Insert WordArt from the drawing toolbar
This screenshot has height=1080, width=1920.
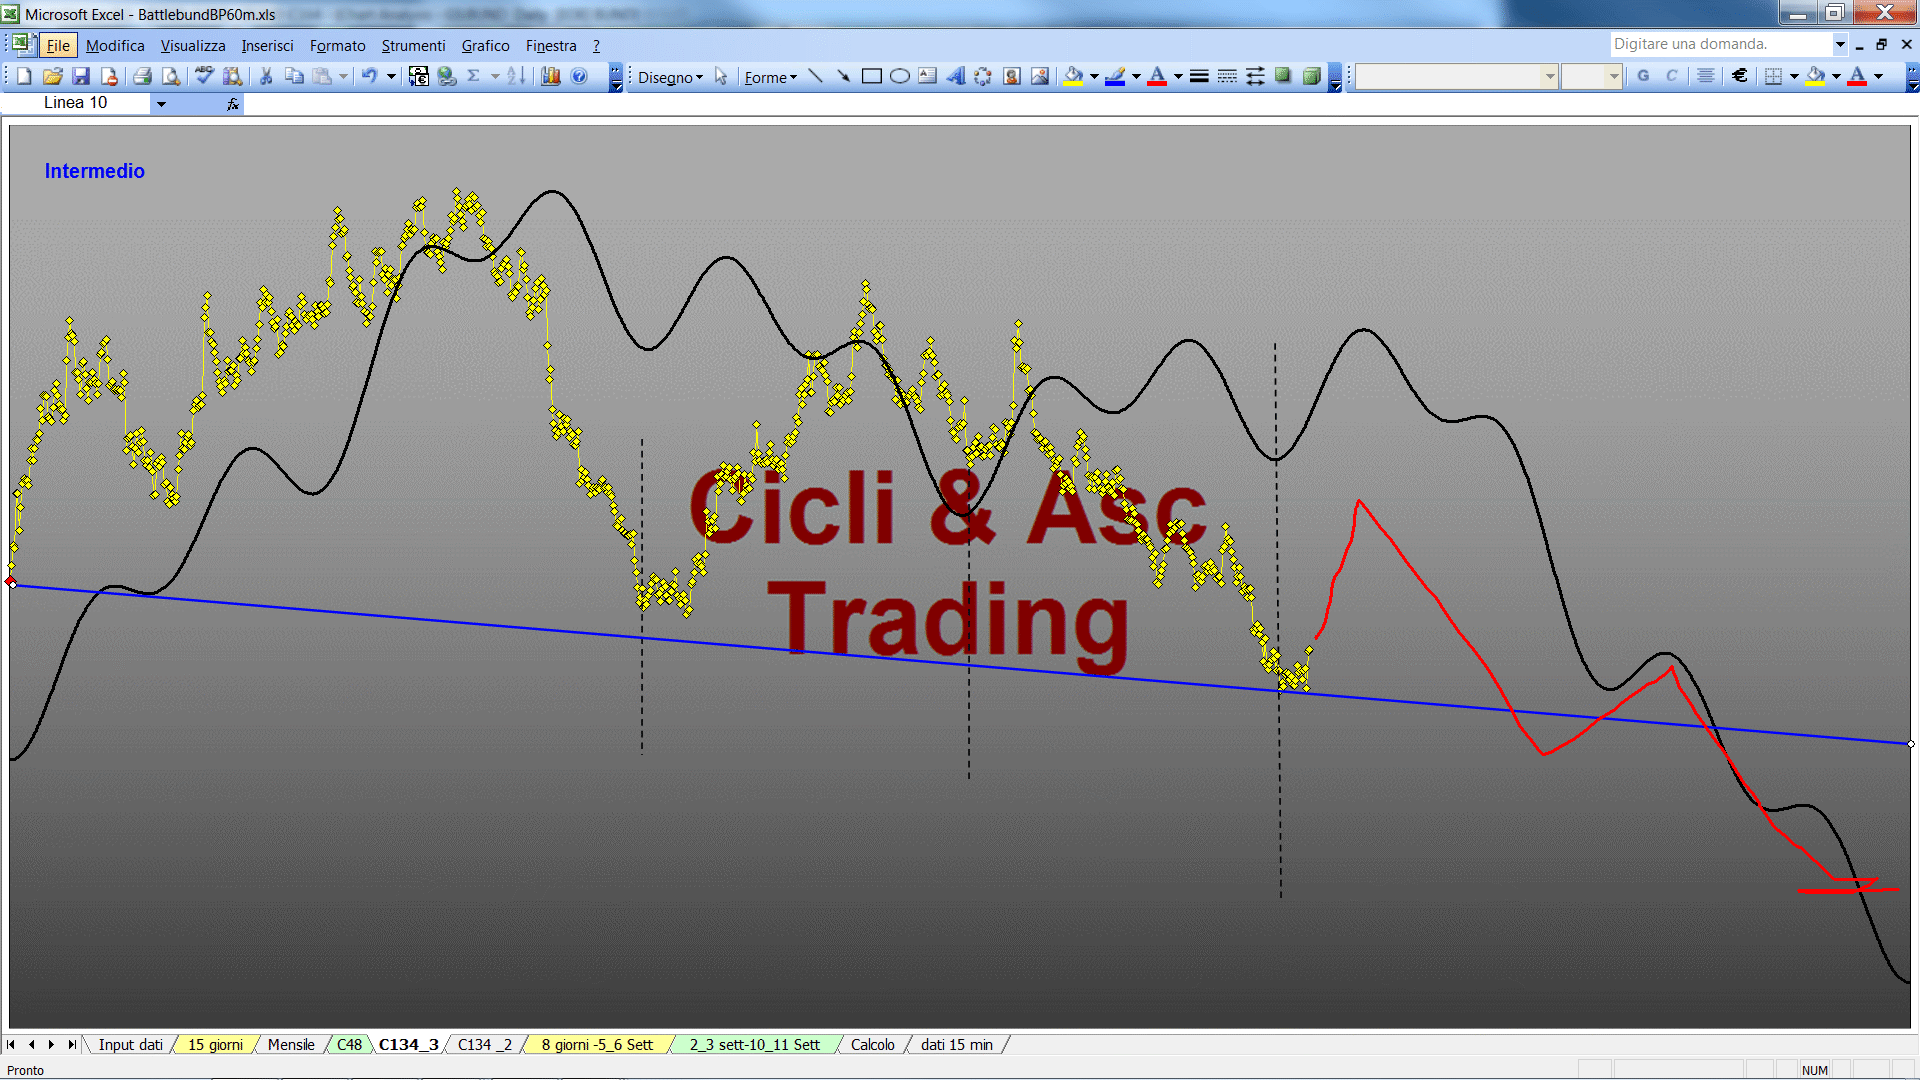[x=956, y=76]
